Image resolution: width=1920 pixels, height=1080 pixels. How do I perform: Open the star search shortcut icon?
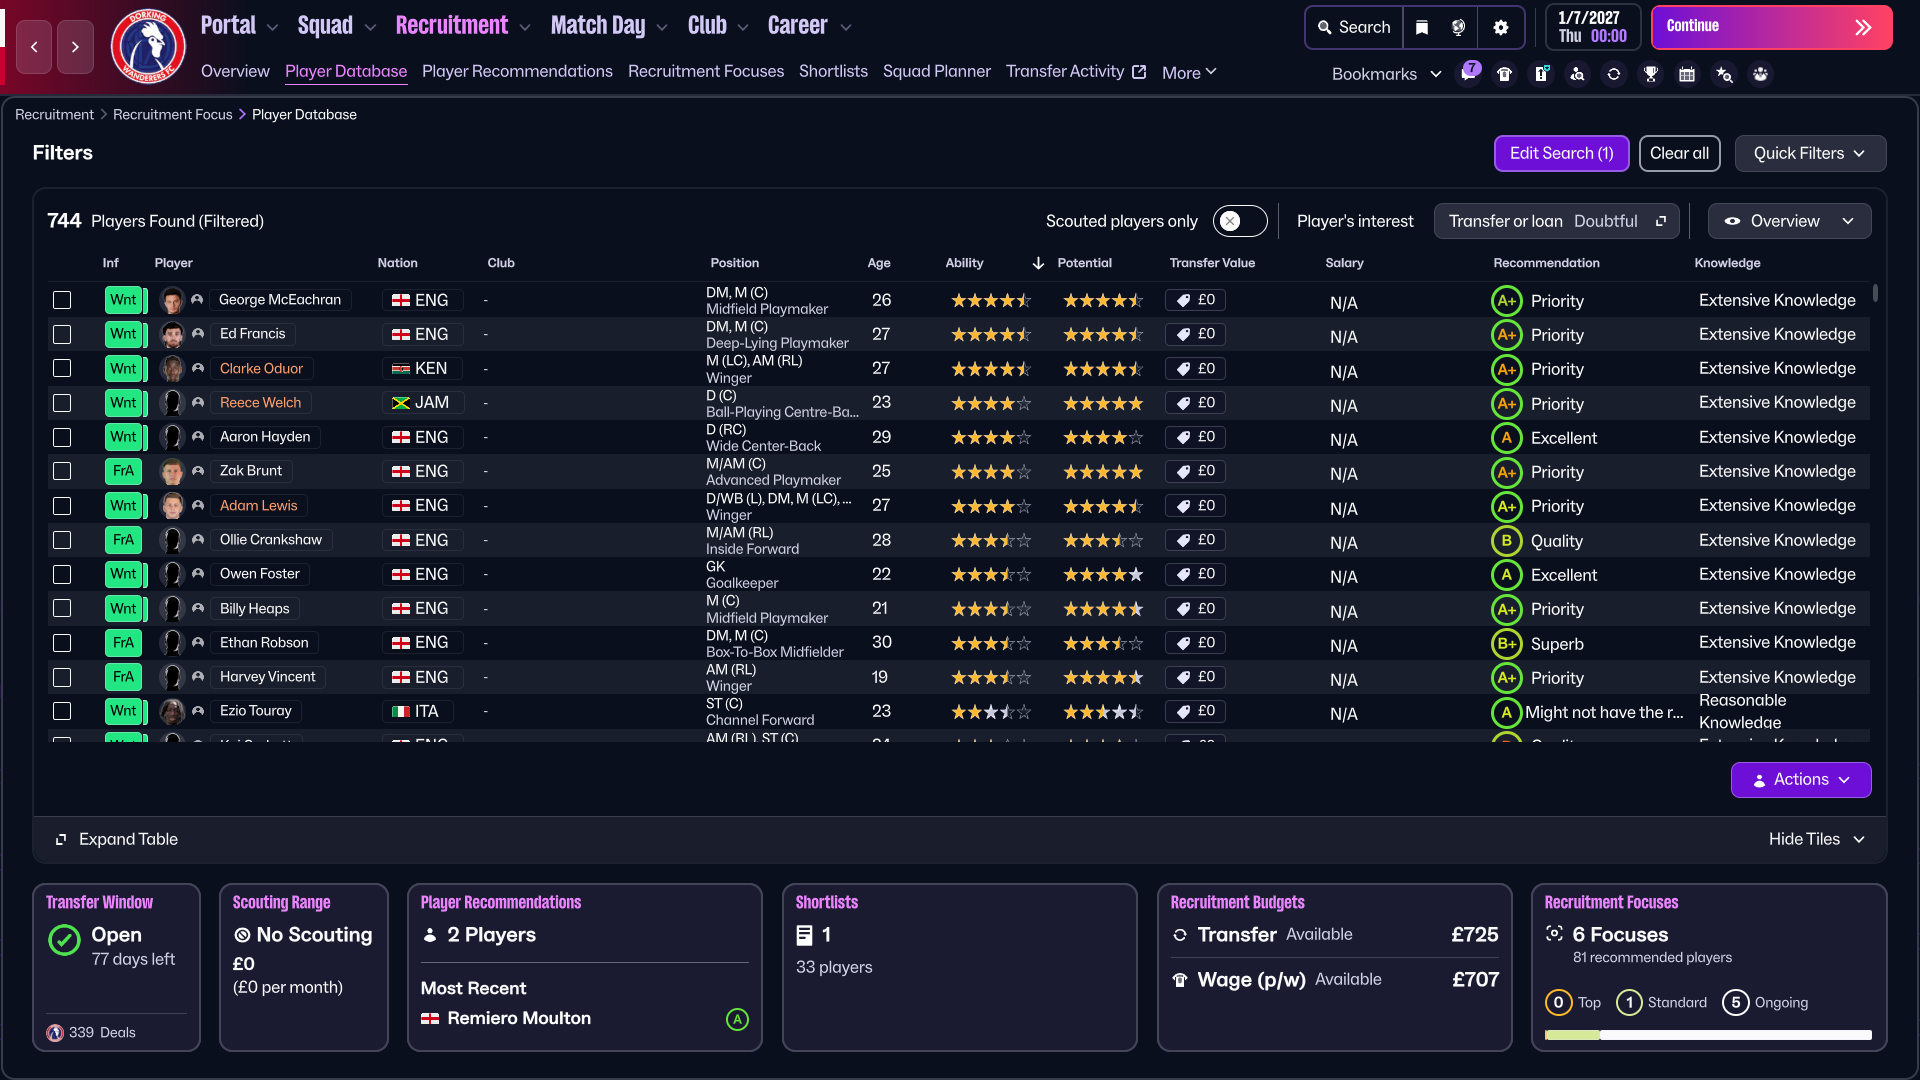pos(1724,74)
